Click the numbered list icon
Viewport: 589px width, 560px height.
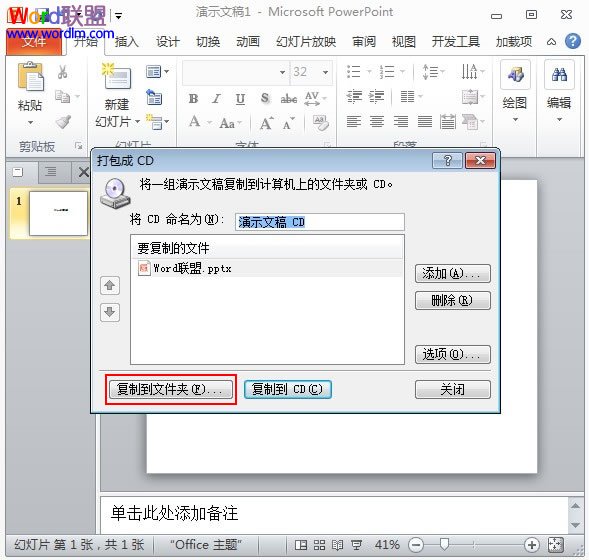tap(387, 71)
